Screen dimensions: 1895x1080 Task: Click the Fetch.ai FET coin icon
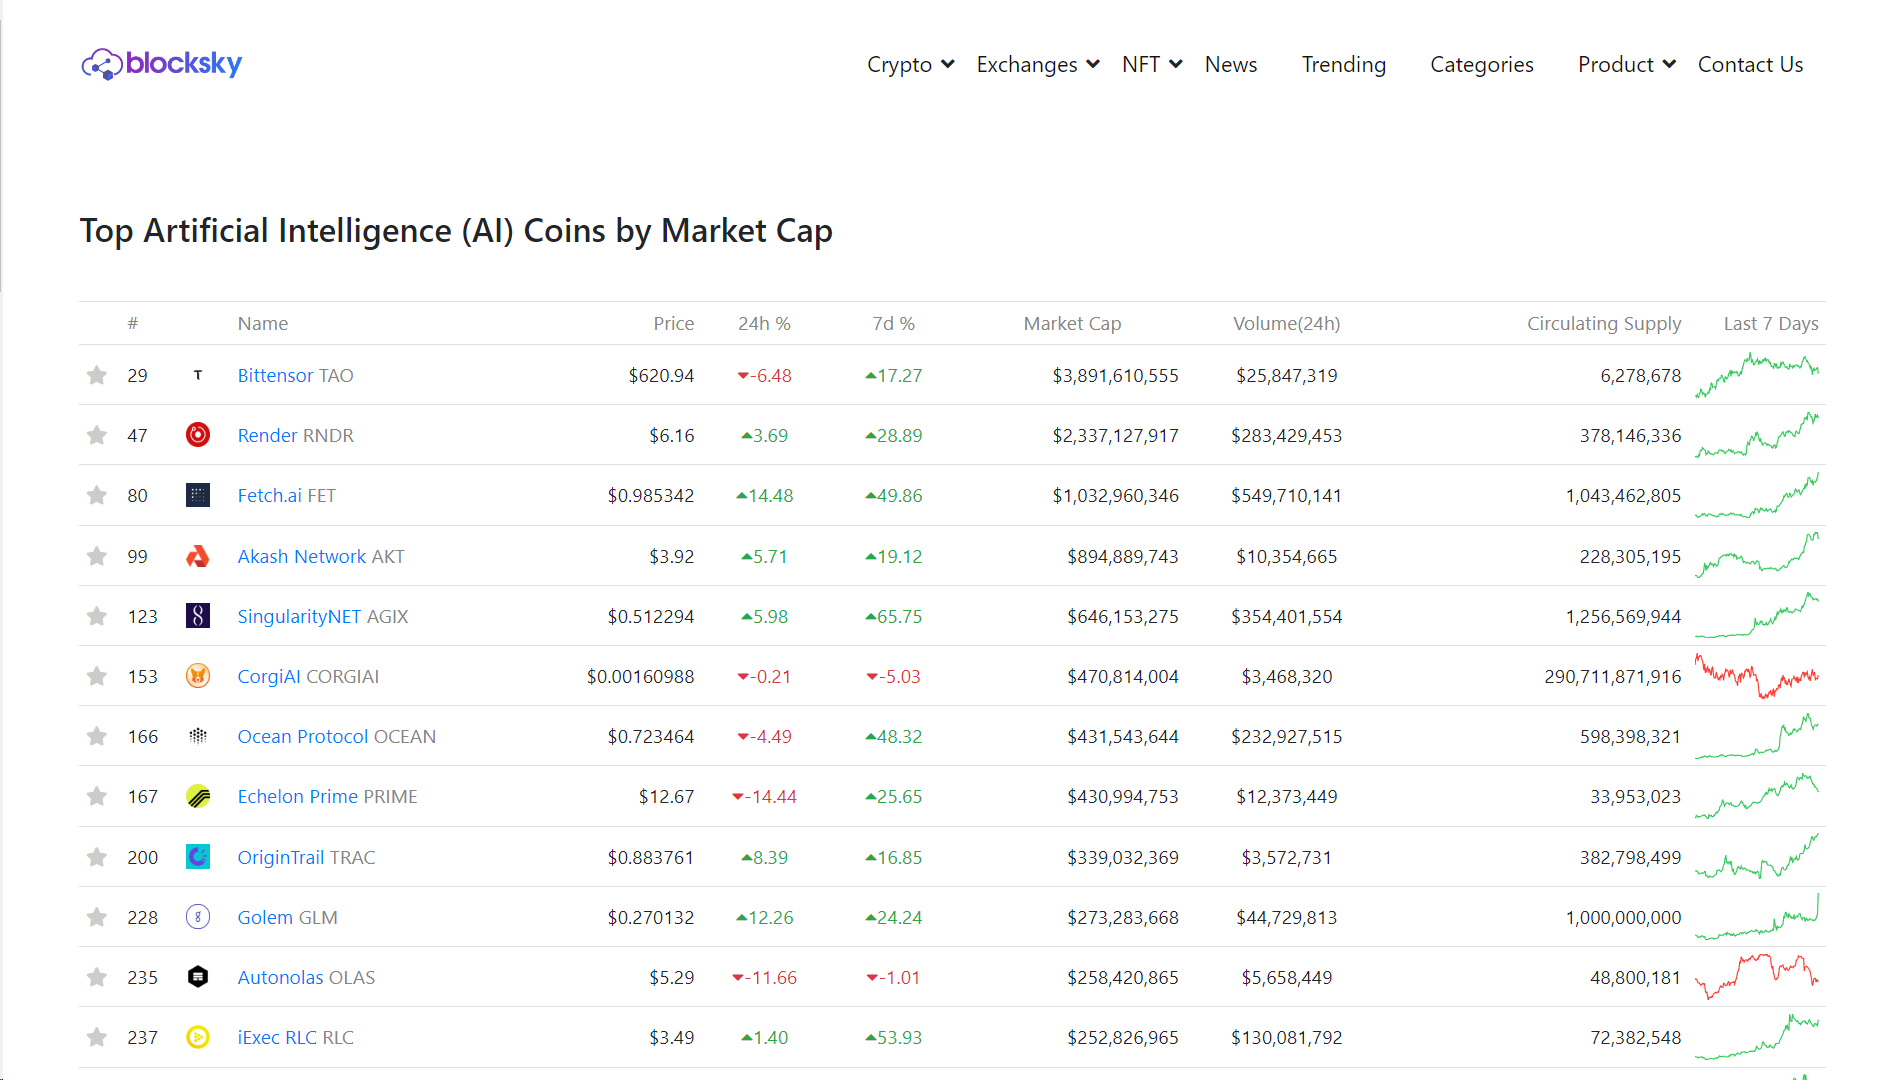pyautogui.click(x=198, y=495)
